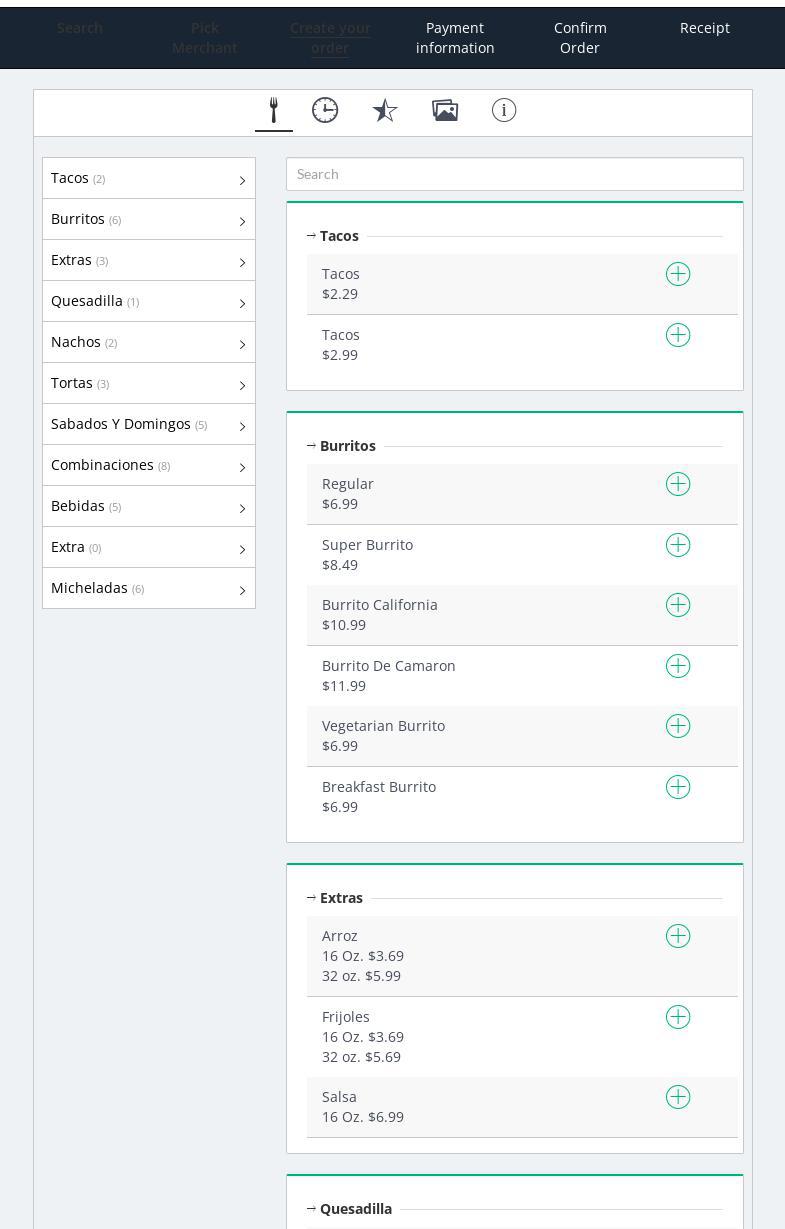Click the Receipt step link
The height and width of the screenshot is (1229, 785).
click(x=704, y=28)
